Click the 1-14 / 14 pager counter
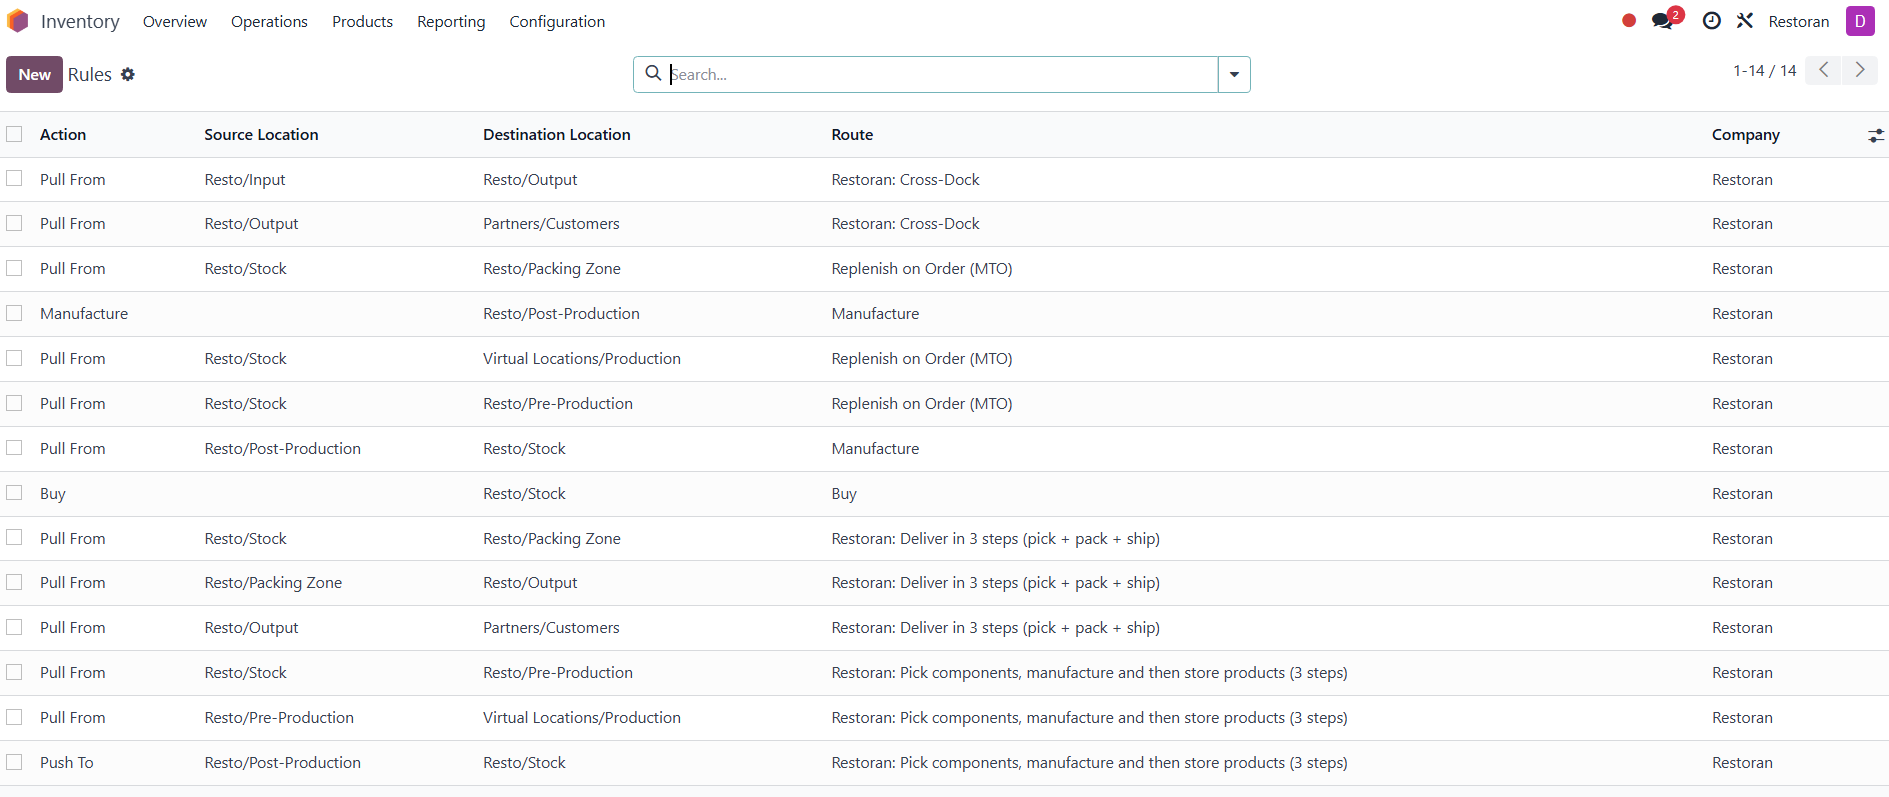 [1764, 70]
